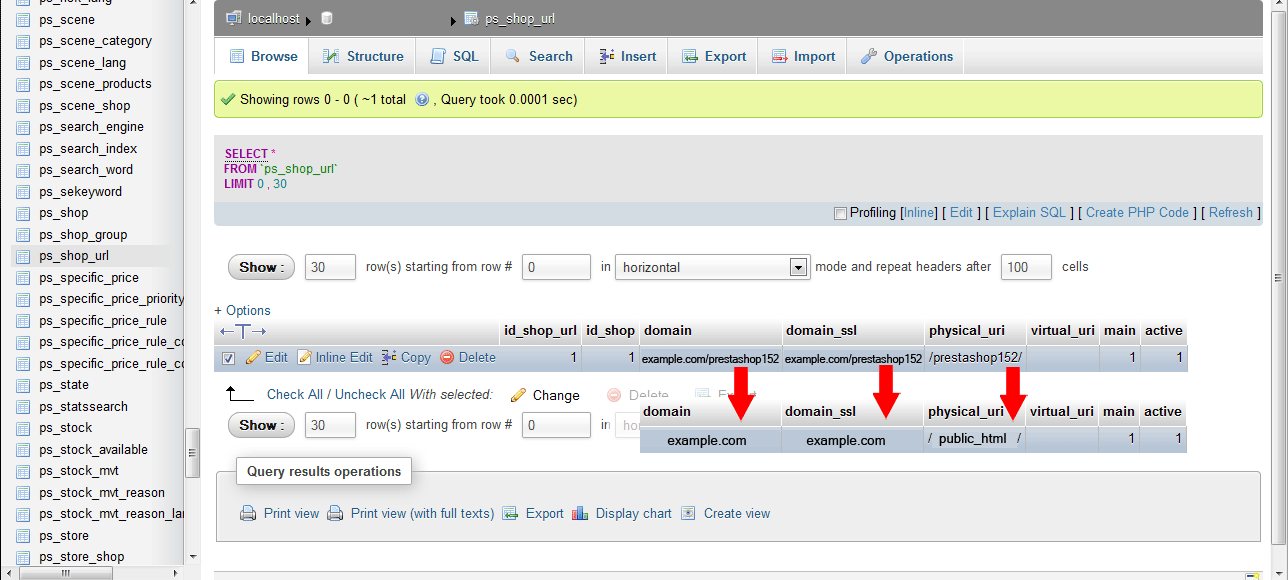Click the query help info icon

point(422,100)
